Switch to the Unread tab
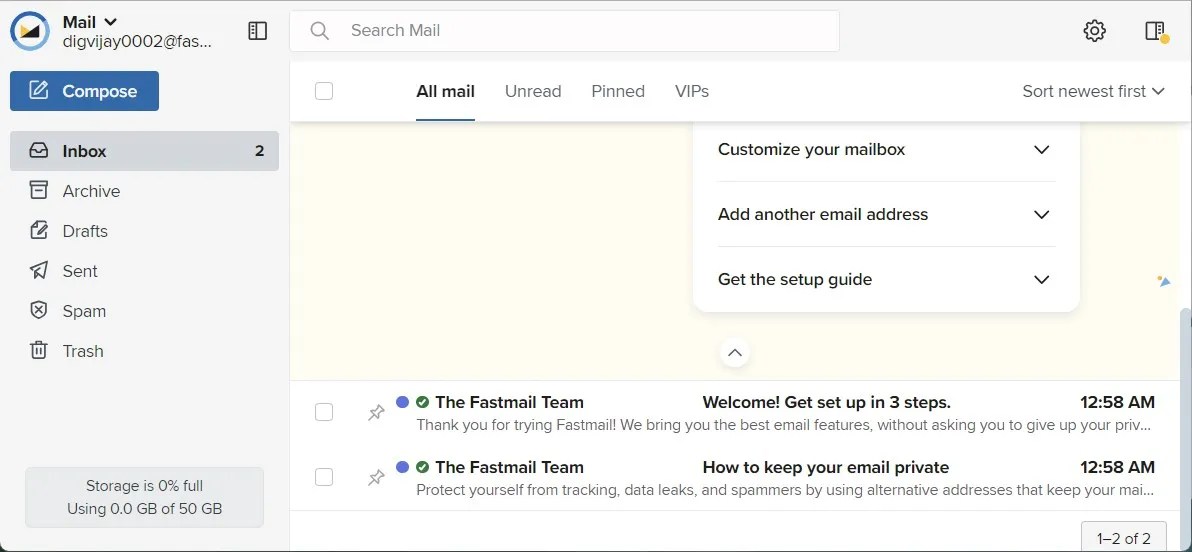 tap(533, 91)
